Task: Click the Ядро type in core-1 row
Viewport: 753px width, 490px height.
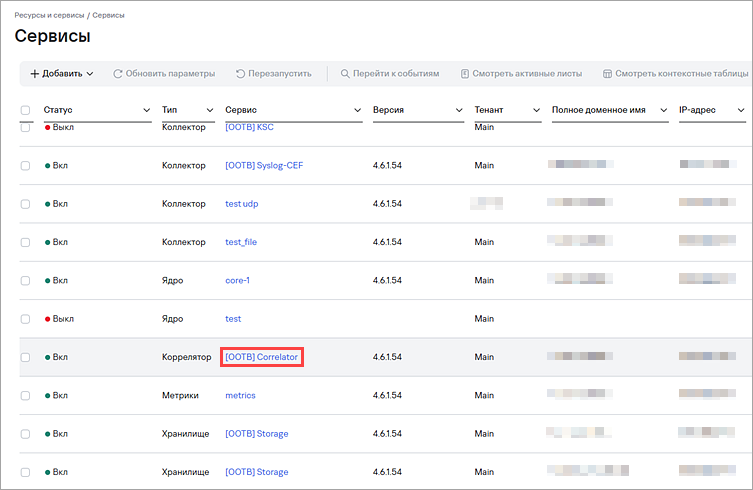Action: pos(172,280)
